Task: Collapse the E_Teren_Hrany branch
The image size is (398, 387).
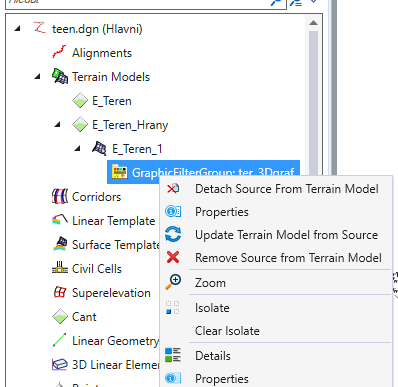Action: click(x=57, y=125)
